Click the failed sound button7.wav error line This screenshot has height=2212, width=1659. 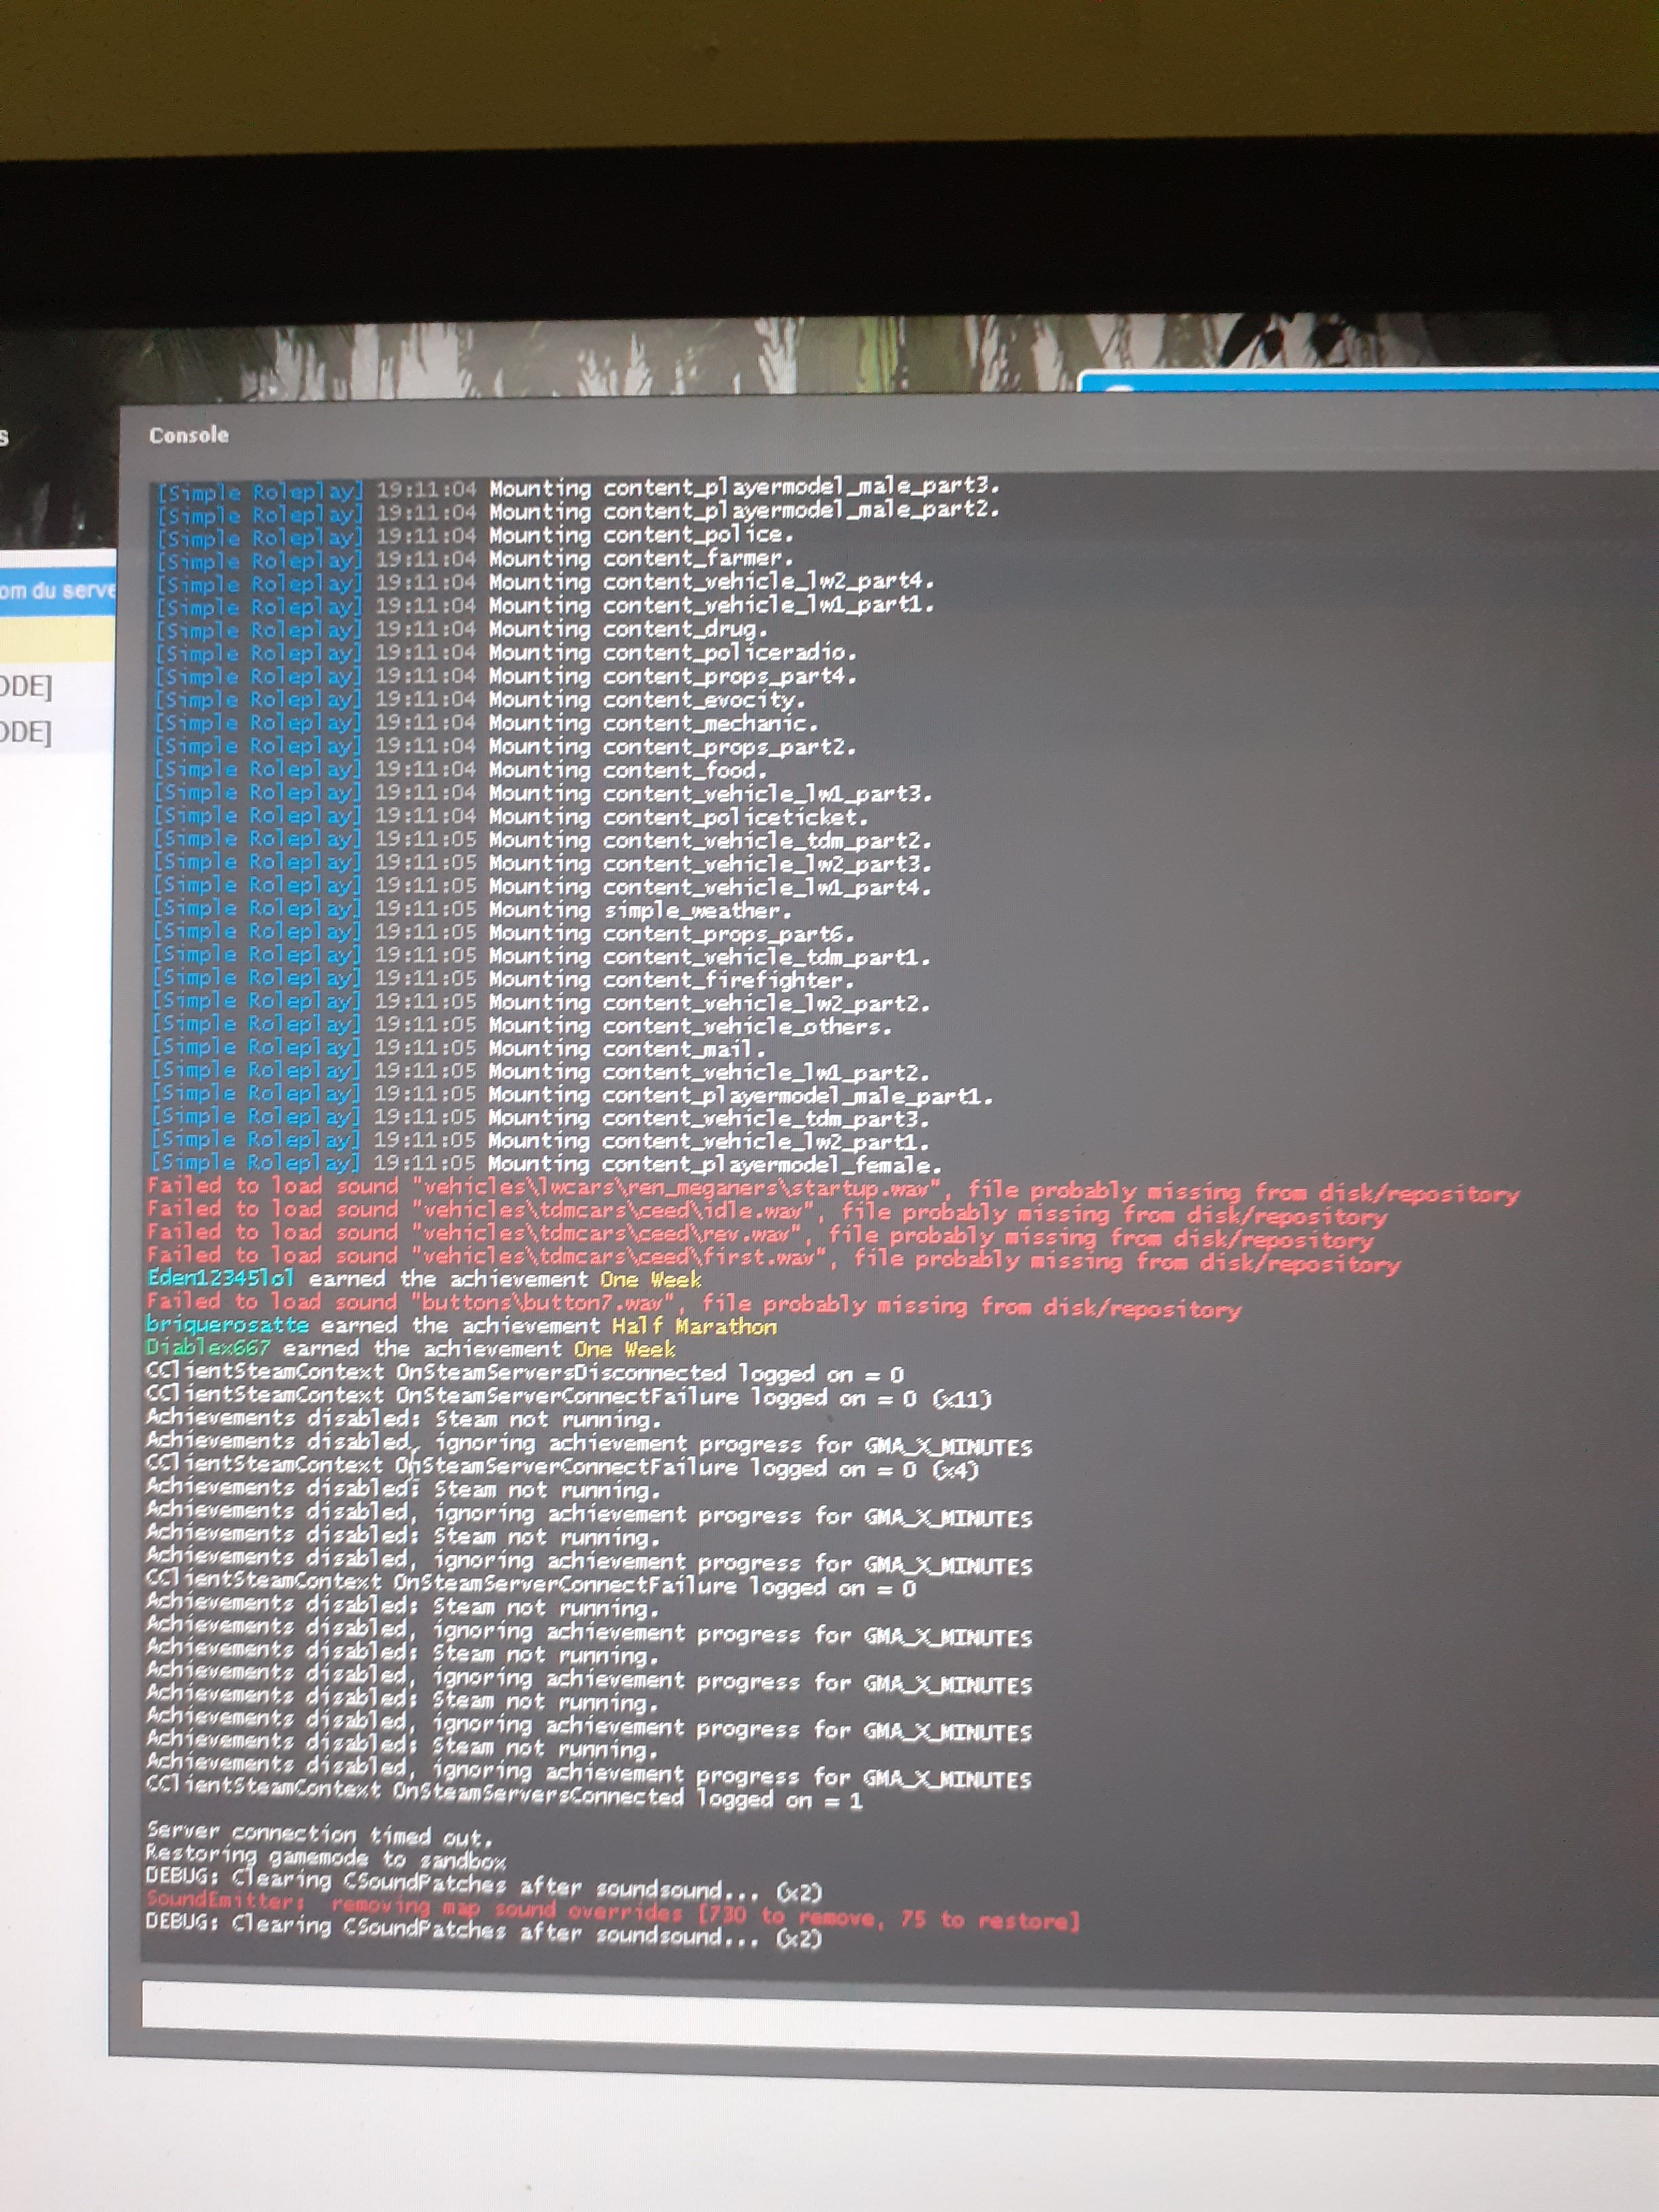point(694,1305)
